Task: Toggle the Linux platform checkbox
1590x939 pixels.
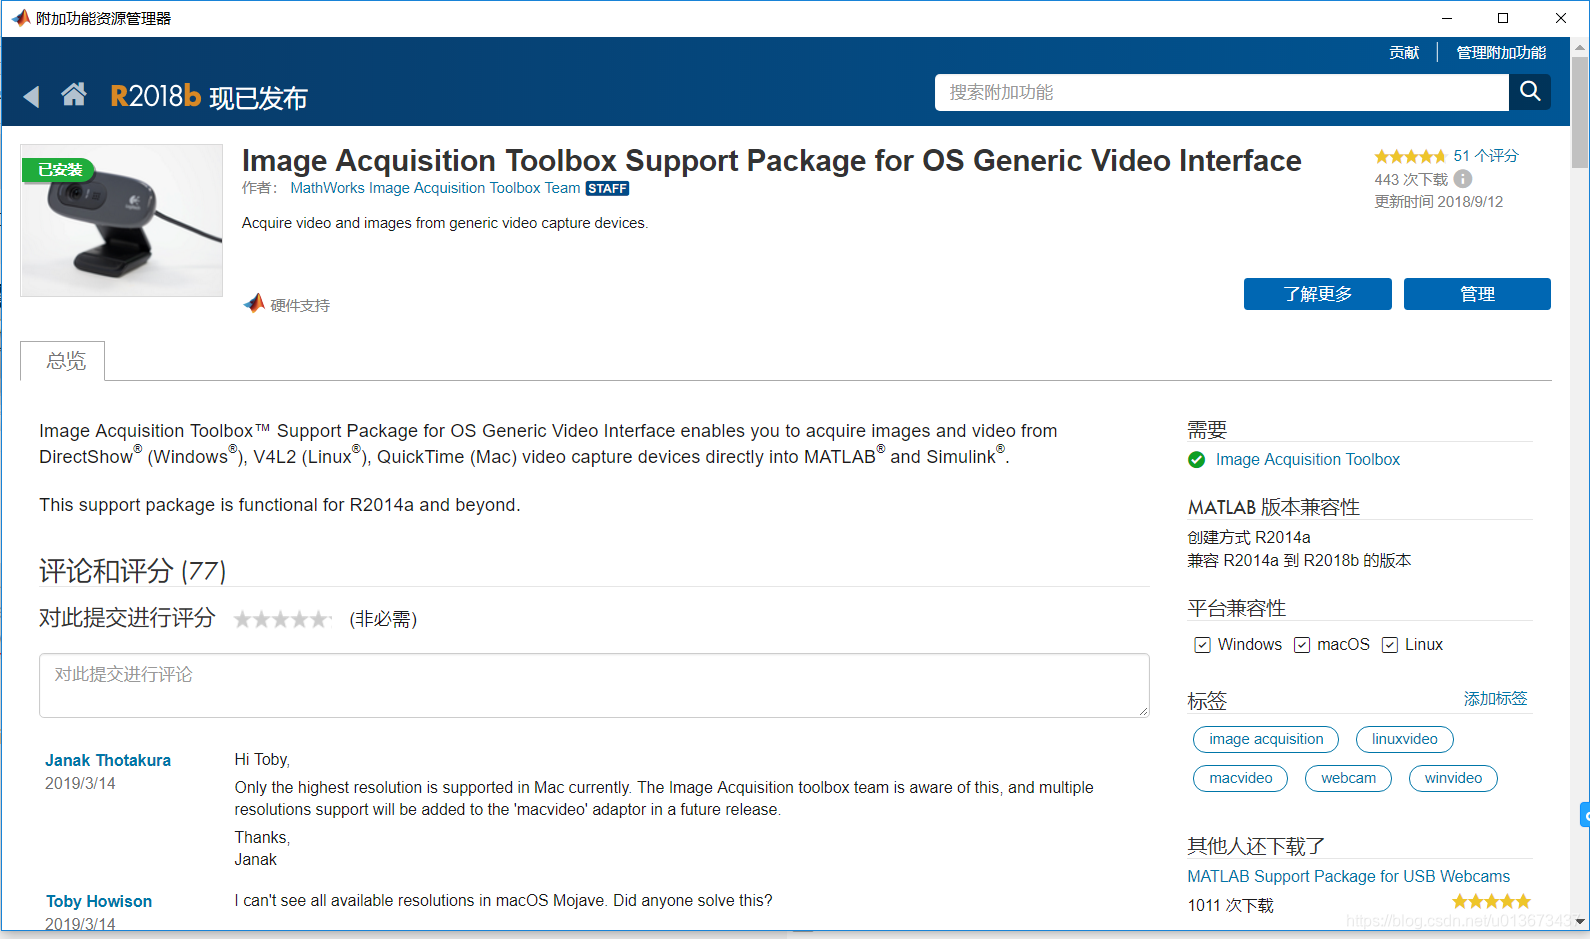Action: [1389, 645]
